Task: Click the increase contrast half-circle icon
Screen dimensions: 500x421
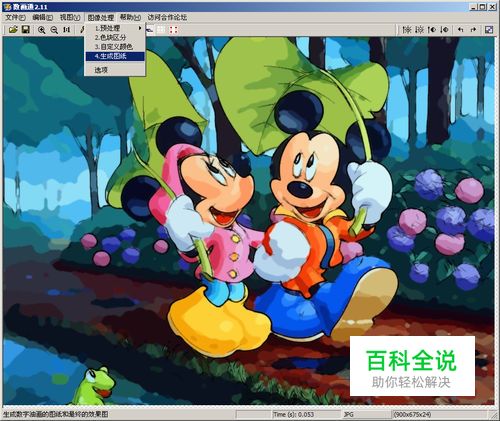Action: point(432,30)
